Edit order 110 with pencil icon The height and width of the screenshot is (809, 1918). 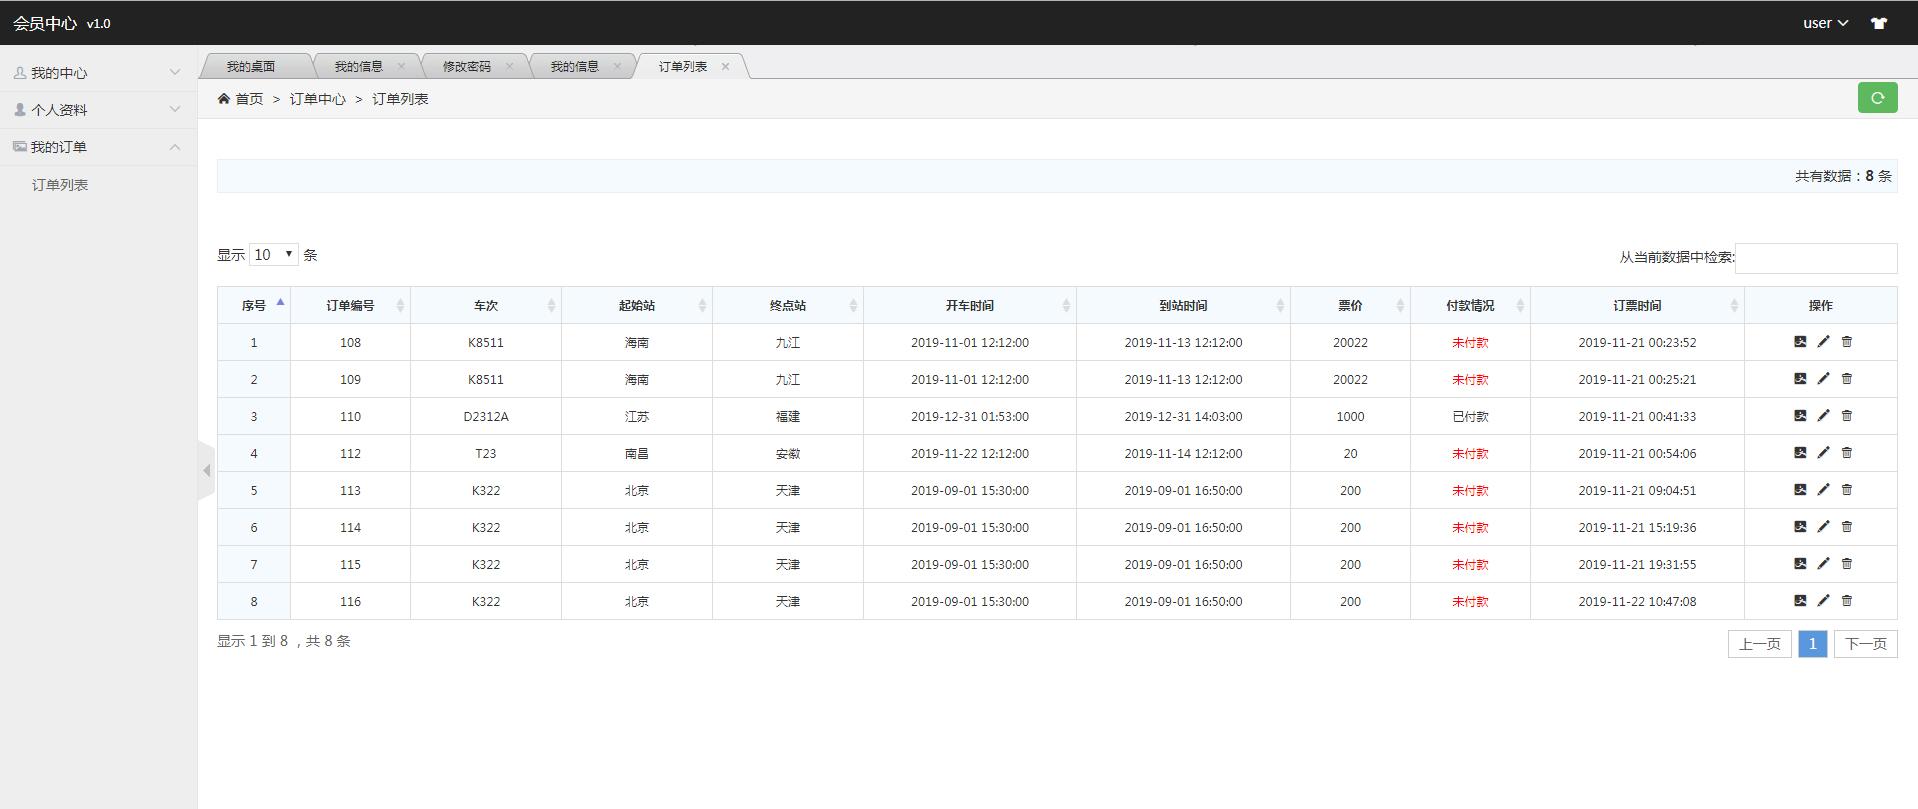tap(1823, 416)
